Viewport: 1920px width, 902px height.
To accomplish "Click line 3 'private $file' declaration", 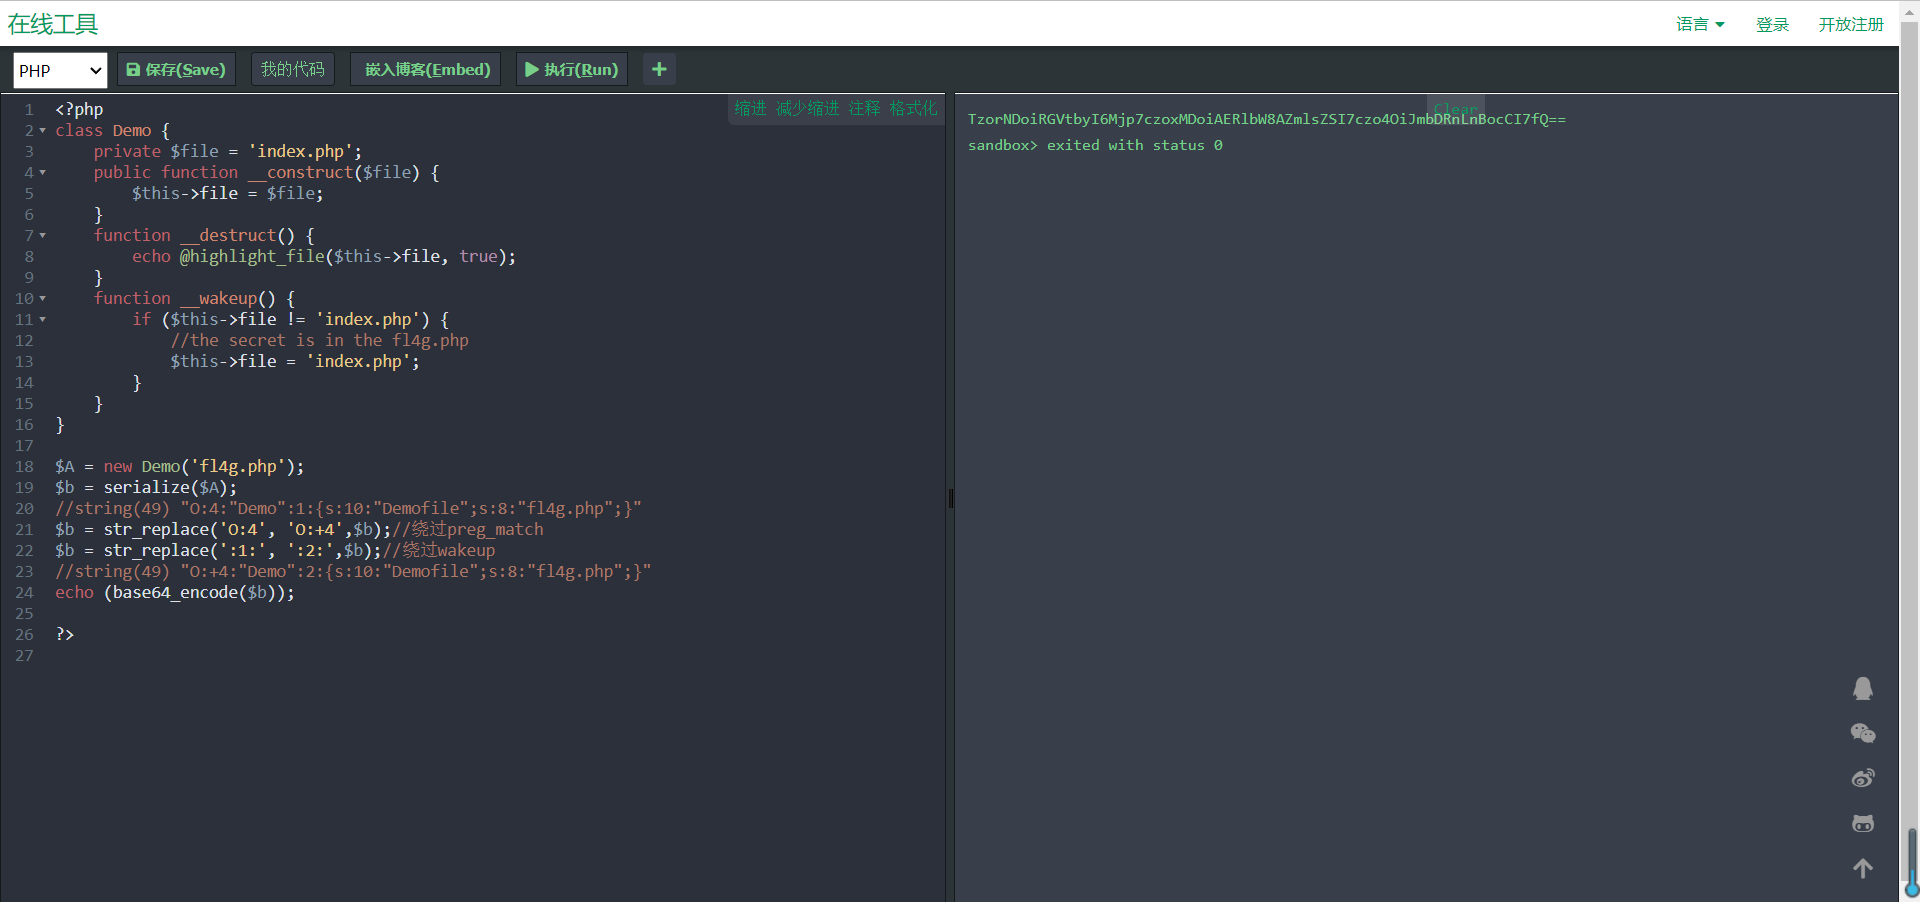I will point(228,152).
